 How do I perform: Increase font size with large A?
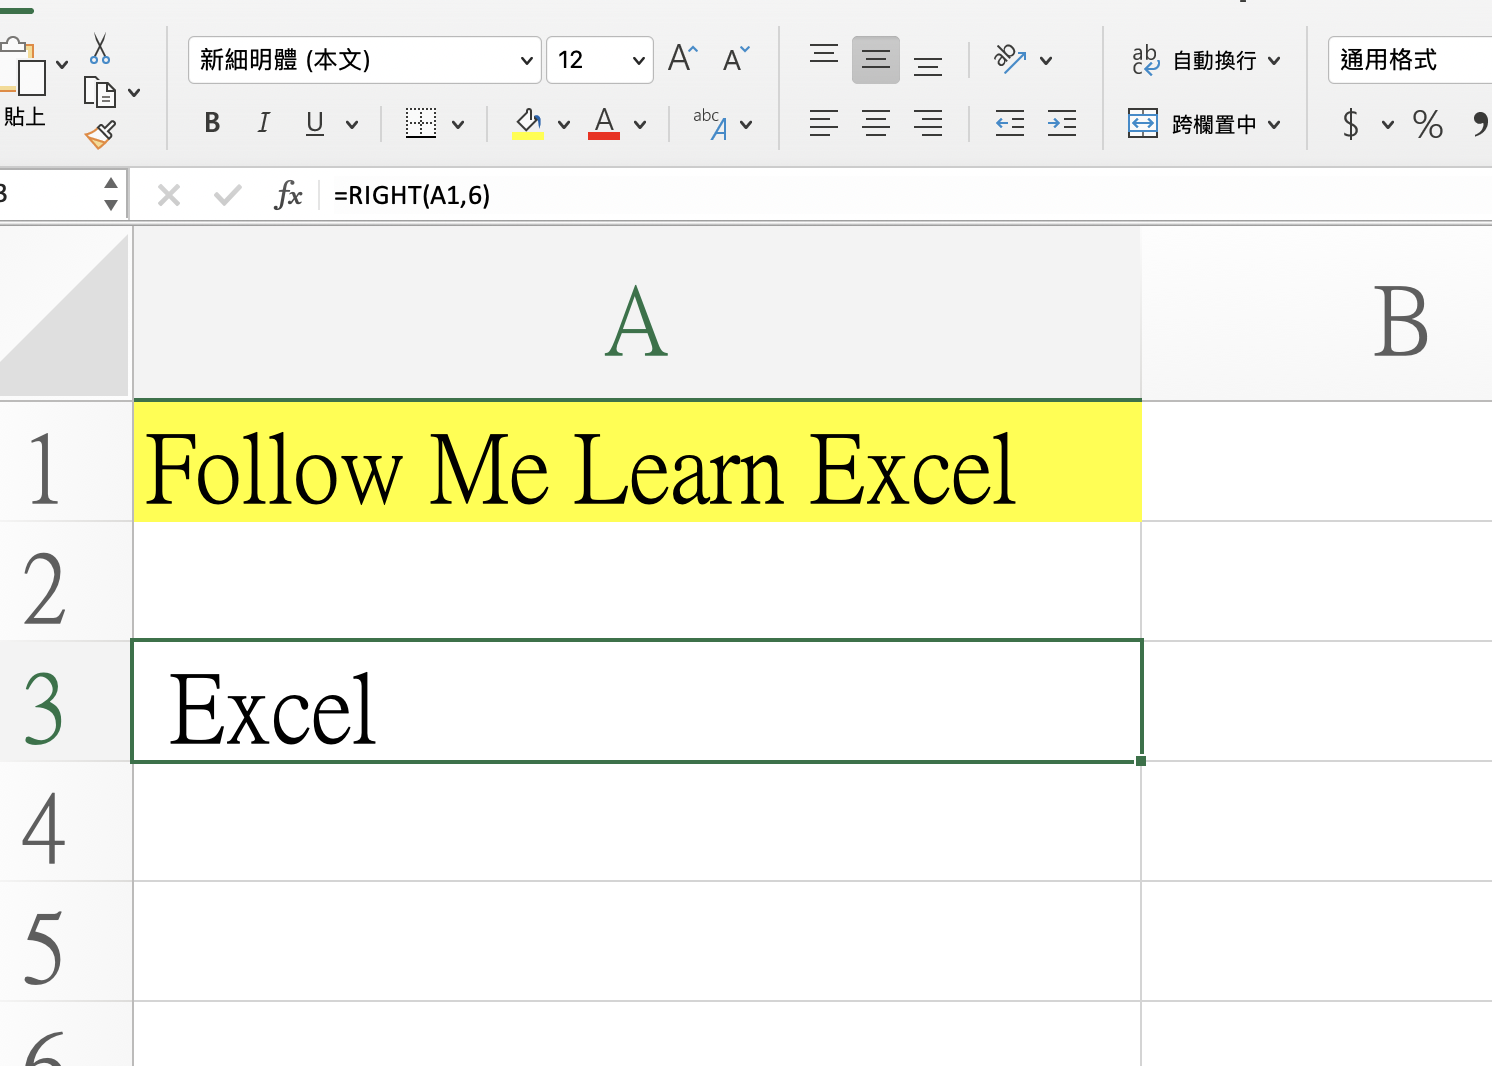point(683,59)
